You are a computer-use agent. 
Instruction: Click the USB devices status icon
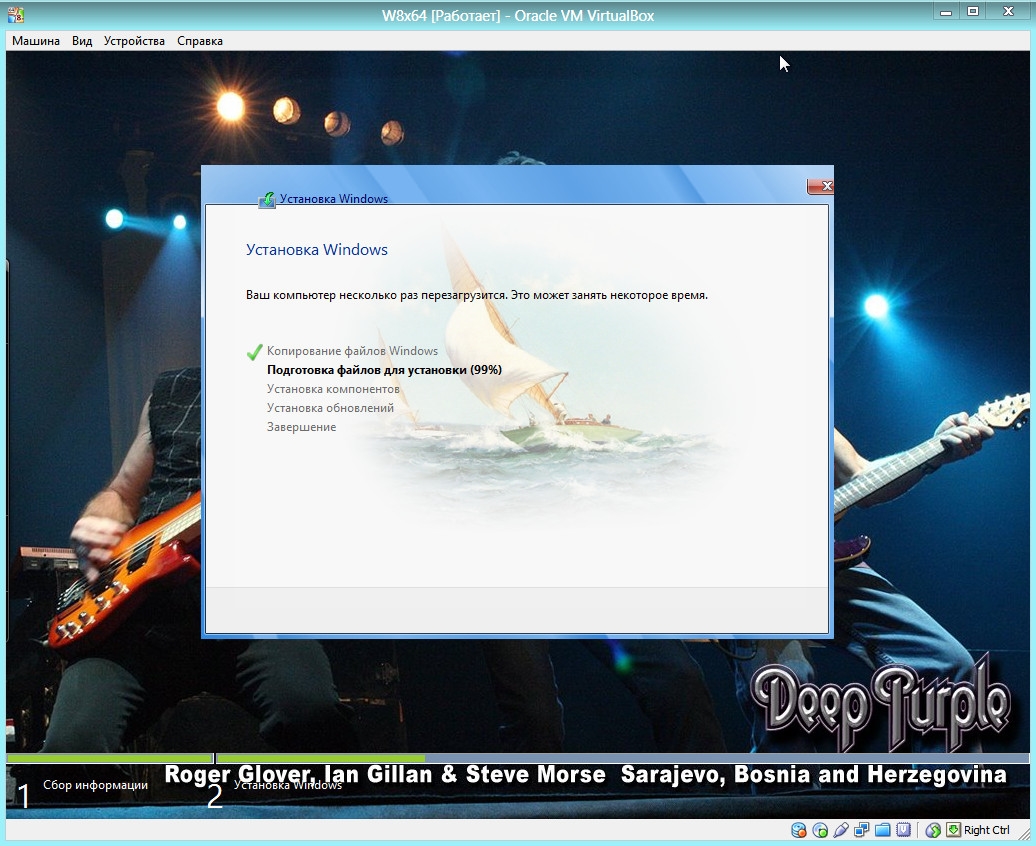pyautogui.click(x=841, y=830)
